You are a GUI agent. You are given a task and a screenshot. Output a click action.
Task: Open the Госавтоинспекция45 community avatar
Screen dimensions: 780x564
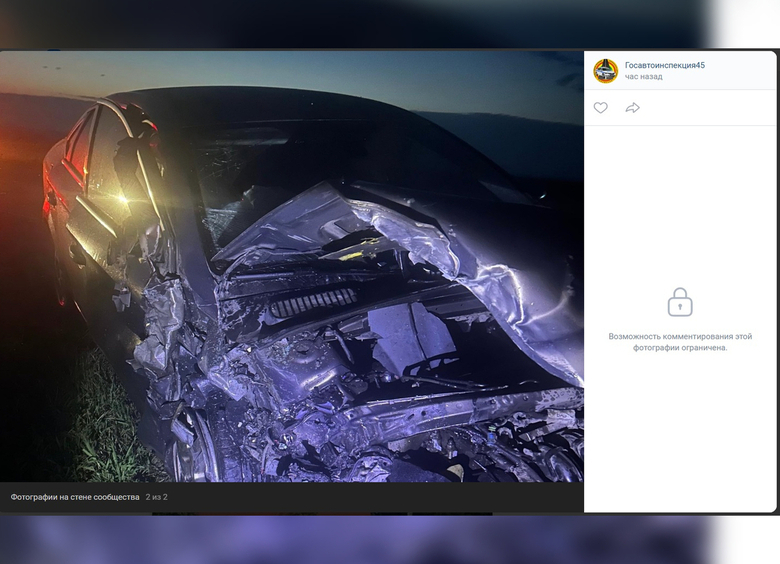tap(605, 71)
